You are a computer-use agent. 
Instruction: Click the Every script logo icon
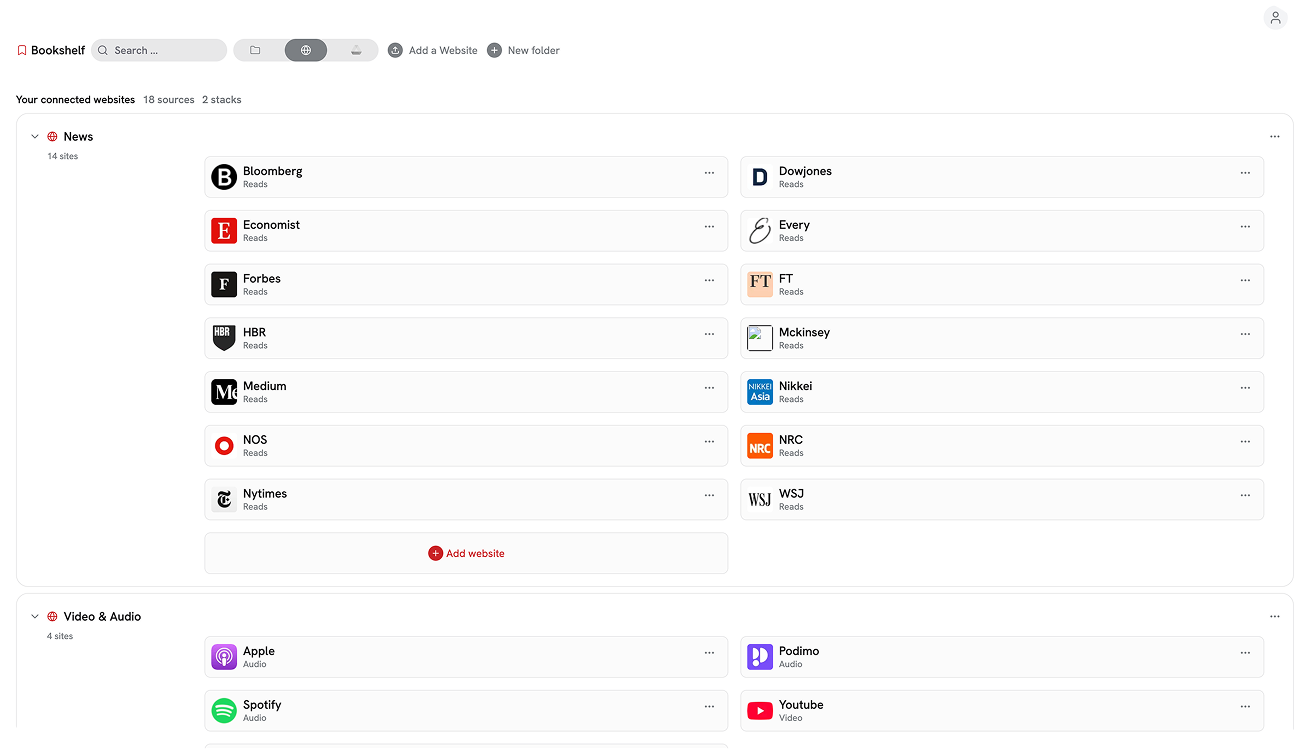tap(760, 231)
